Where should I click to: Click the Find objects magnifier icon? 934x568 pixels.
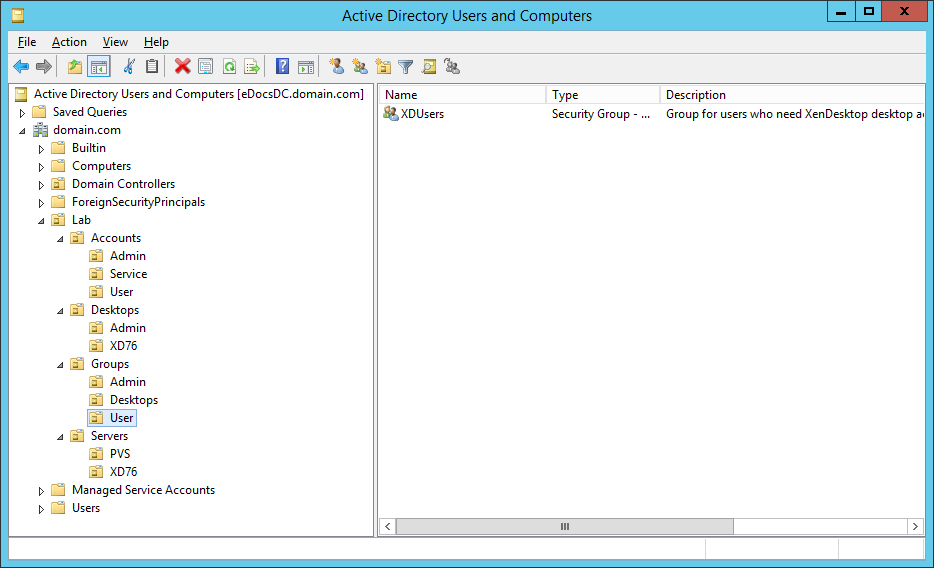click(429, 67)
